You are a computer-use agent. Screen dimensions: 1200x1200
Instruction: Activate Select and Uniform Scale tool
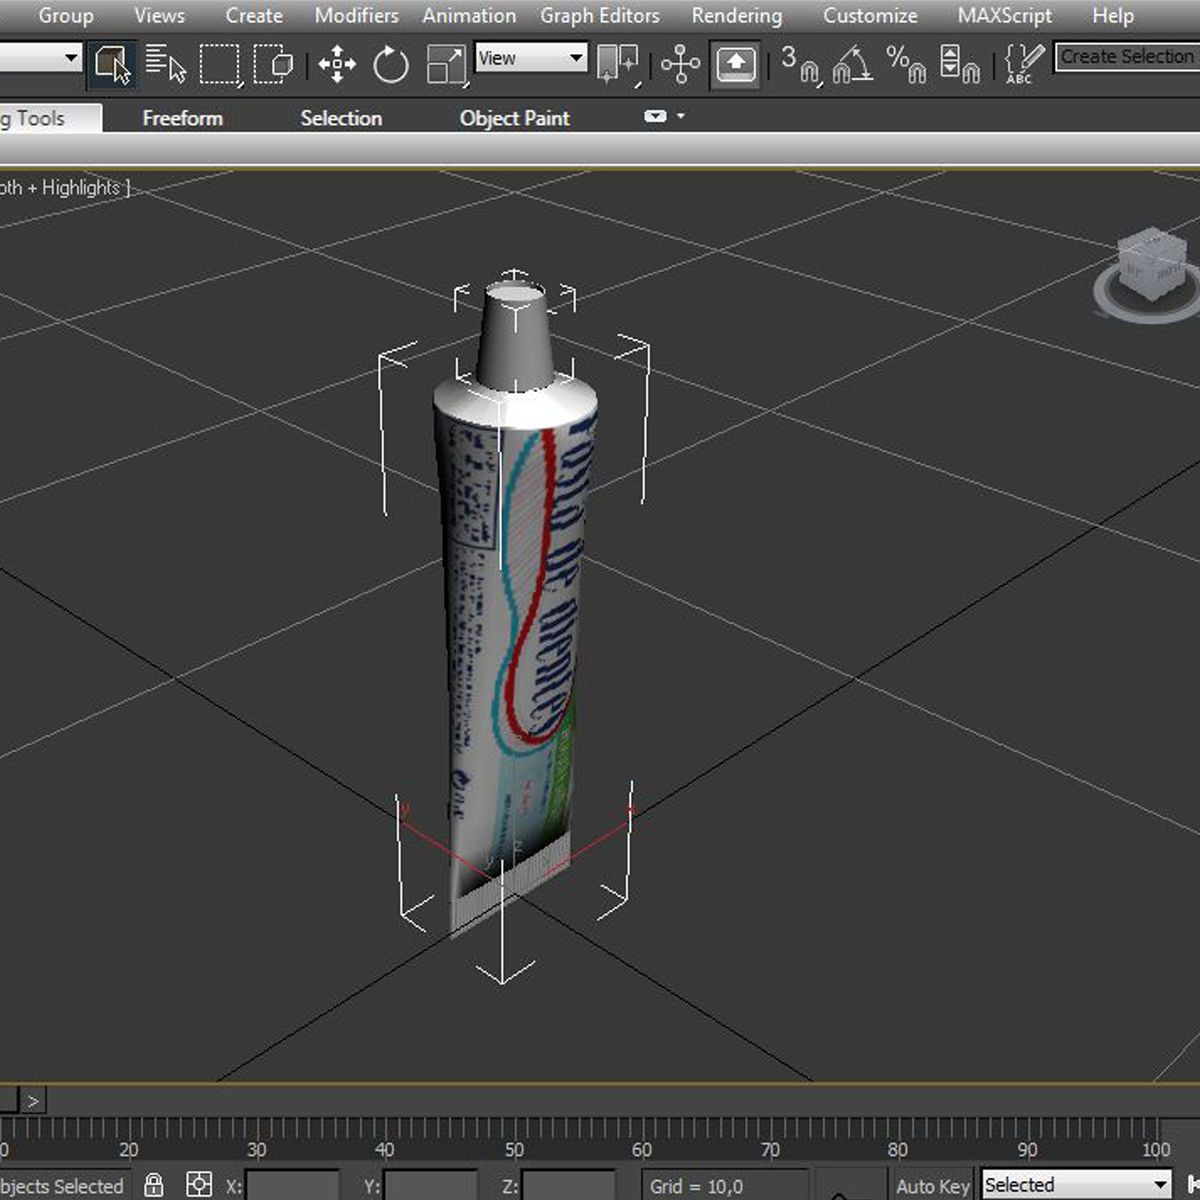pos(445,65)
